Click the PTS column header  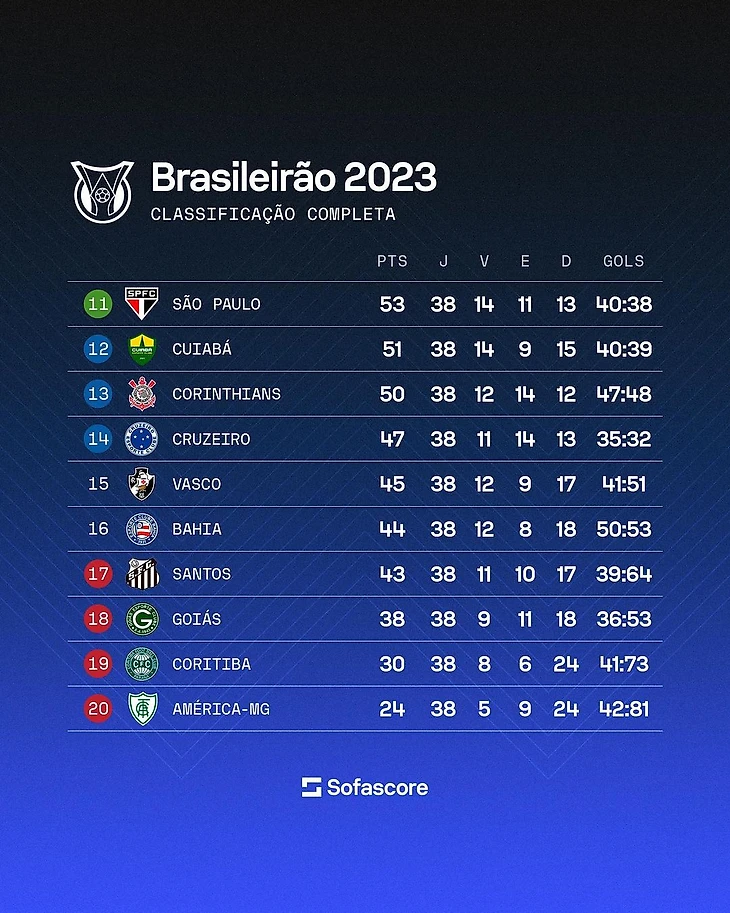pyautogui.click(x=392, y=261)
